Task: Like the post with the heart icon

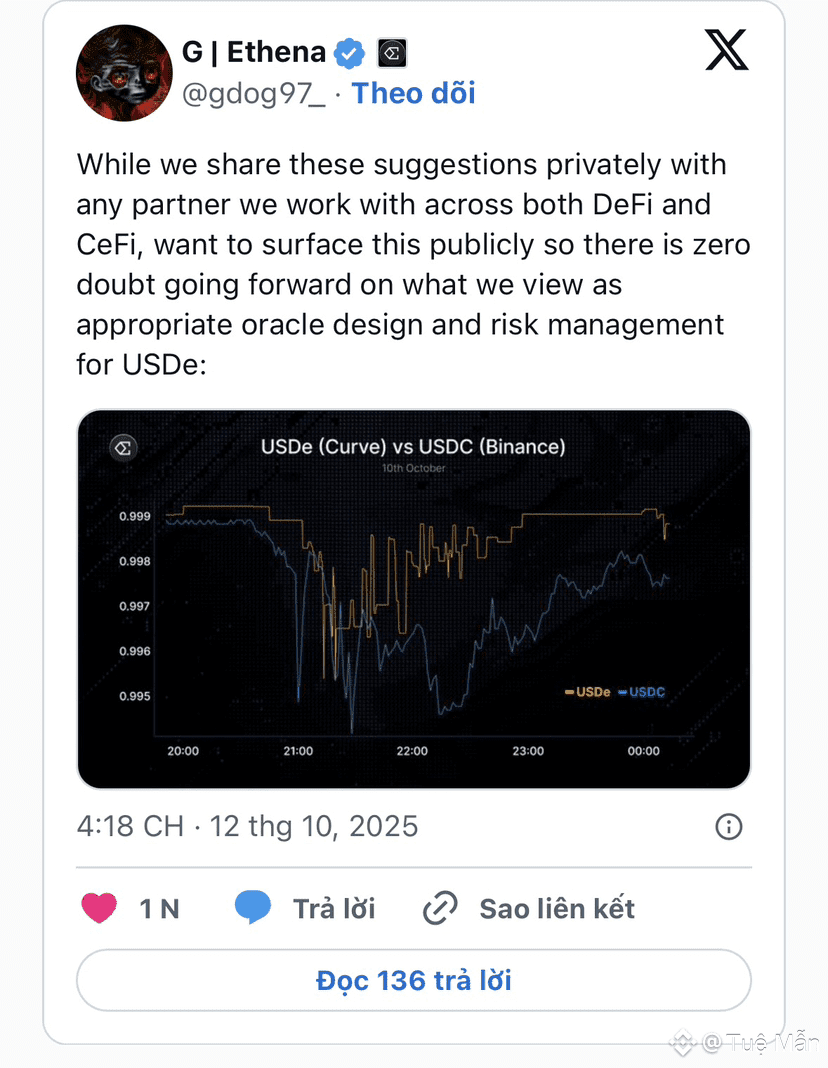Action: coord(99,908)
